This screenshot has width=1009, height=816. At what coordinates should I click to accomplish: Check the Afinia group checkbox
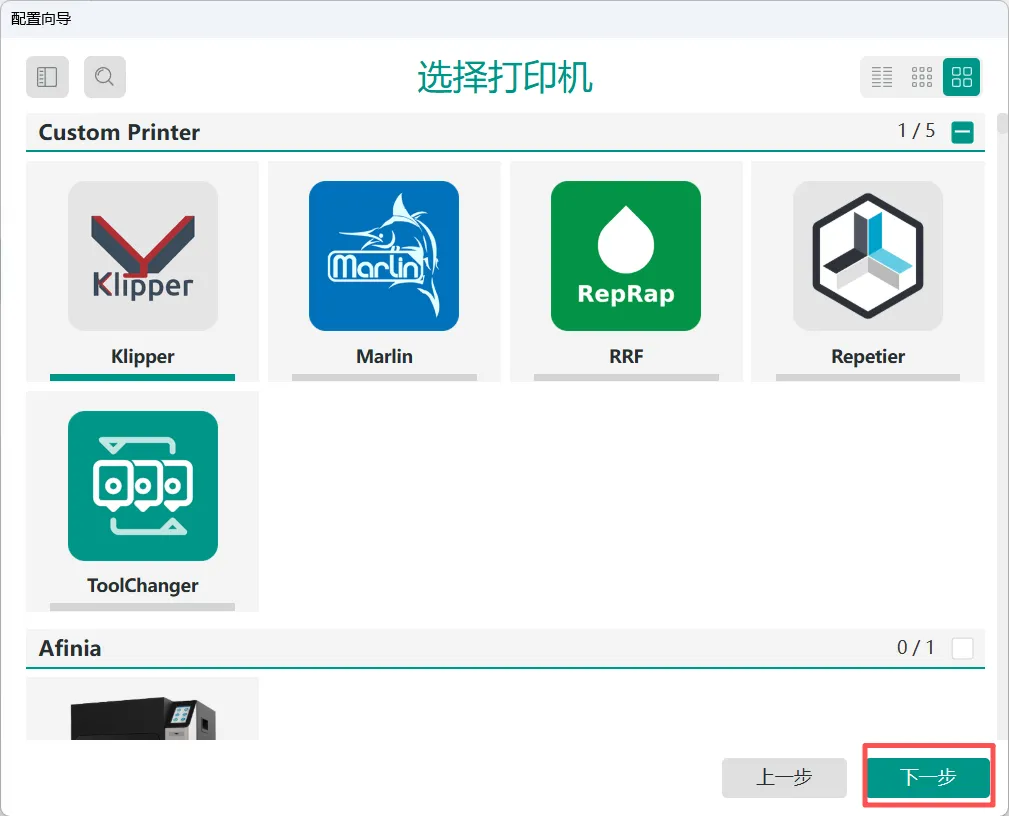(963, 648)
